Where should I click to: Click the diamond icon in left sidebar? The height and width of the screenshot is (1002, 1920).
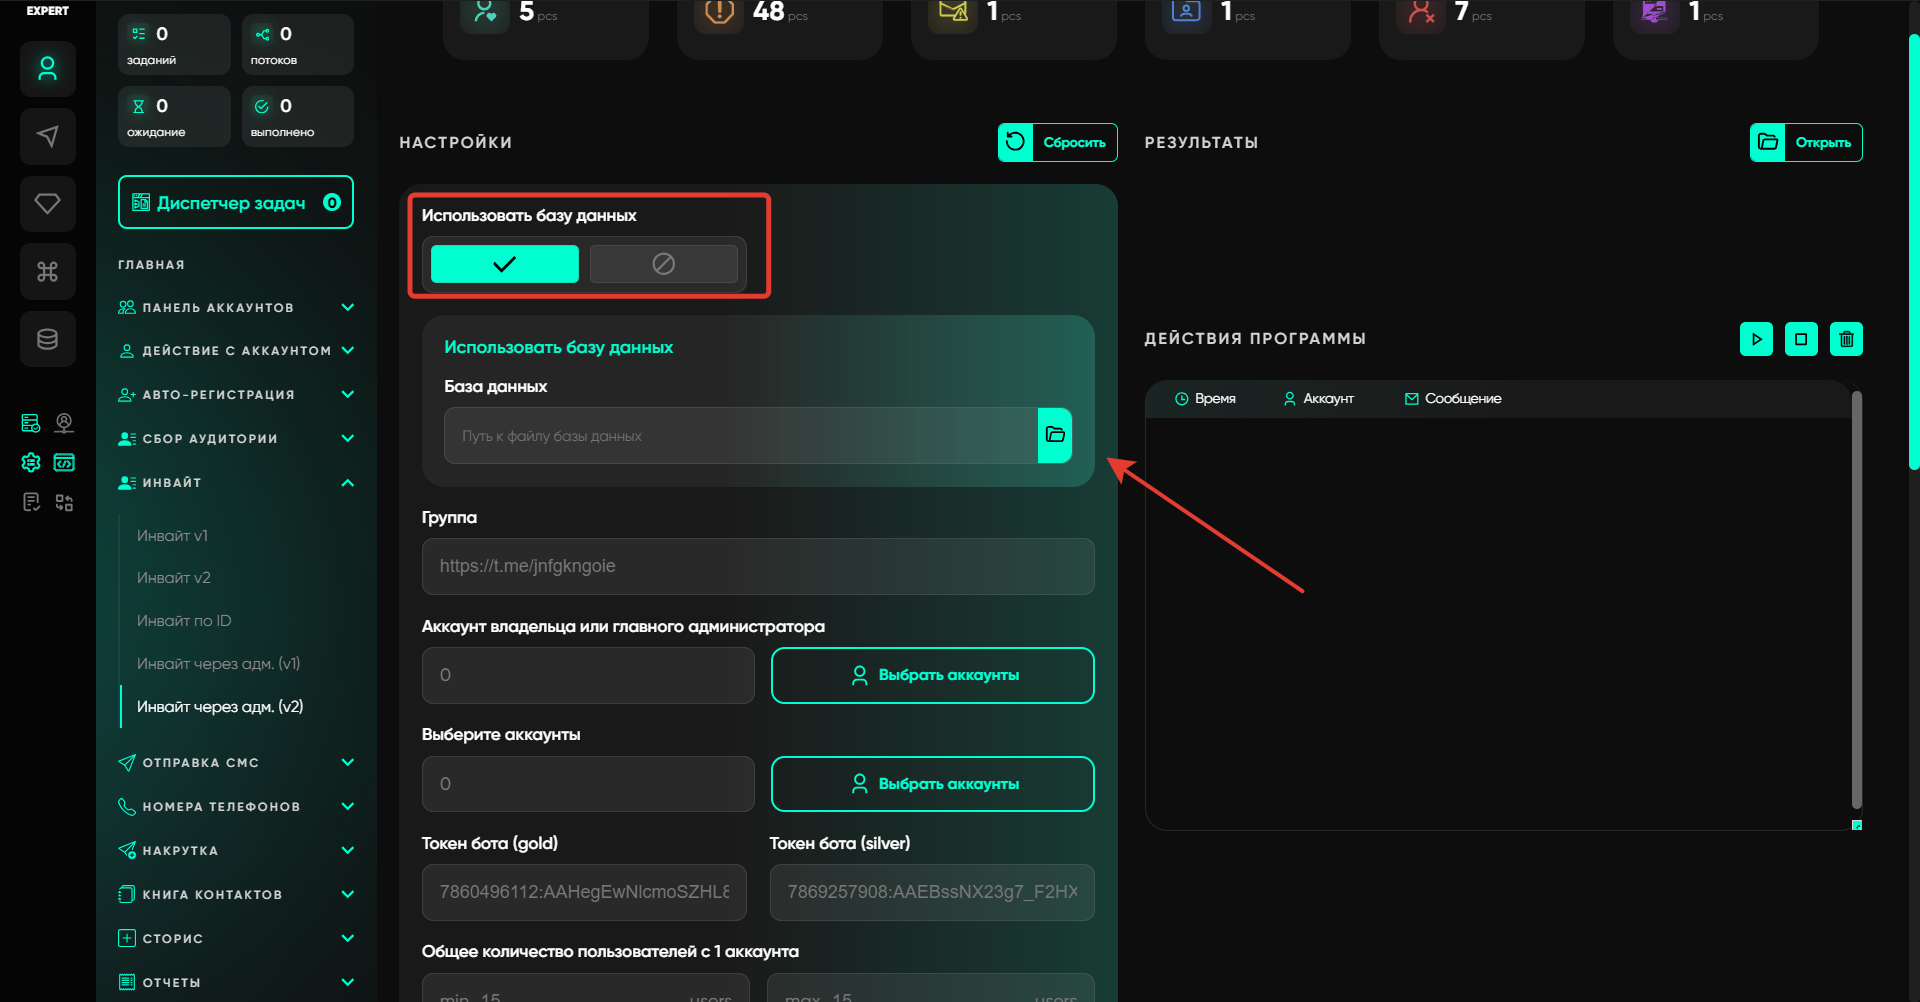pos(47,204)
